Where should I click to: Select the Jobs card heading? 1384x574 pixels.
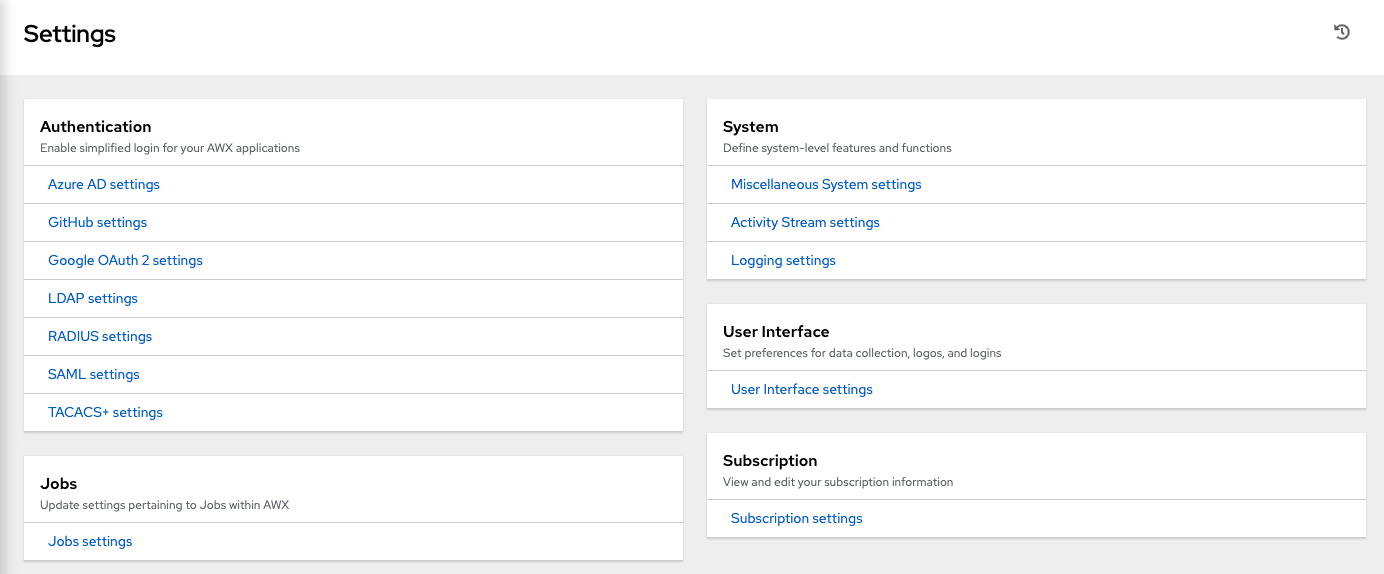[59, 484]
